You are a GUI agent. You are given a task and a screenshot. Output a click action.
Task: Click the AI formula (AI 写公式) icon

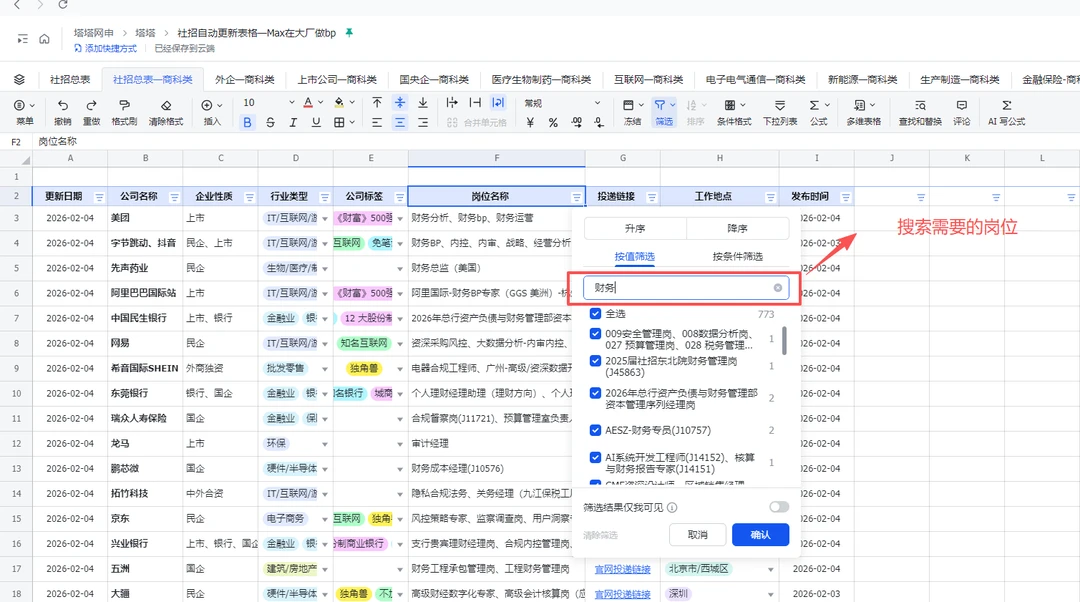(x=1006, y=105)
